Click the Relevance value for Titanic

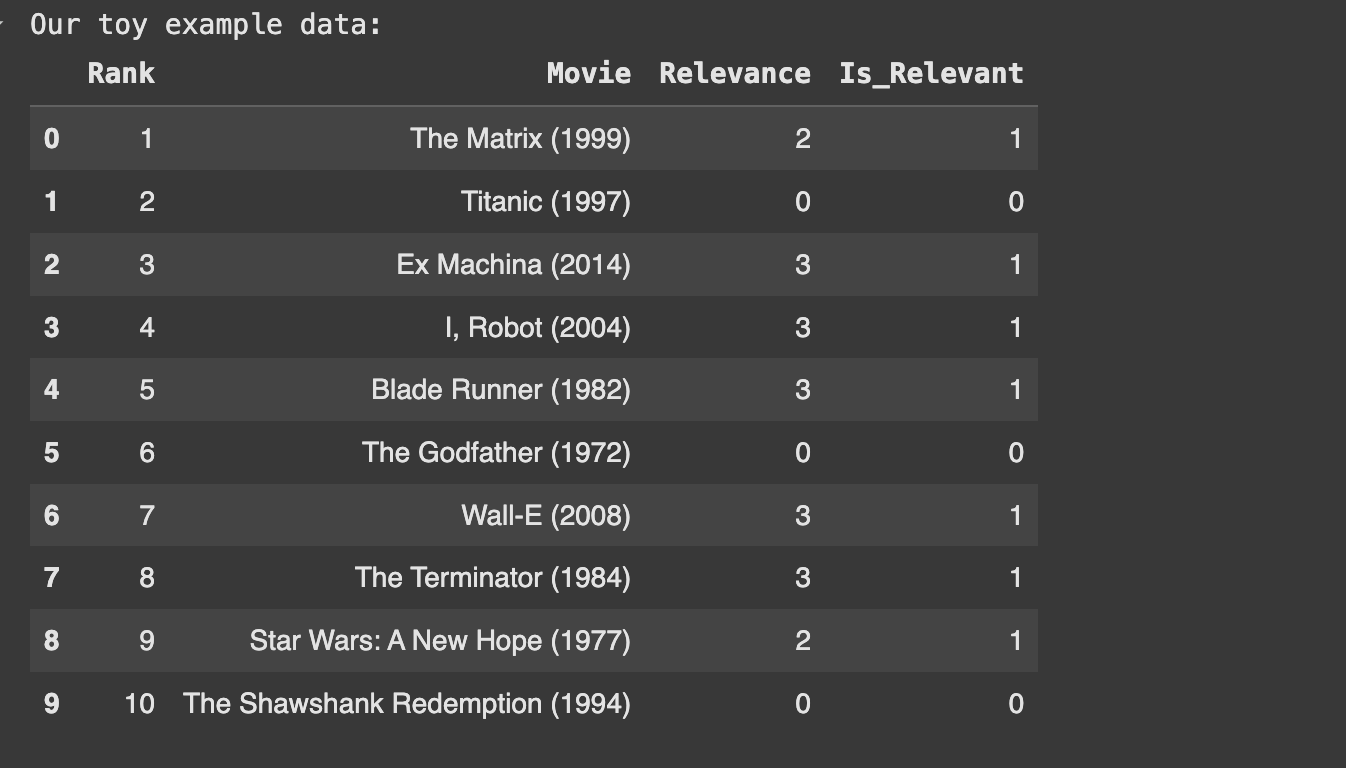pos(802,201)
